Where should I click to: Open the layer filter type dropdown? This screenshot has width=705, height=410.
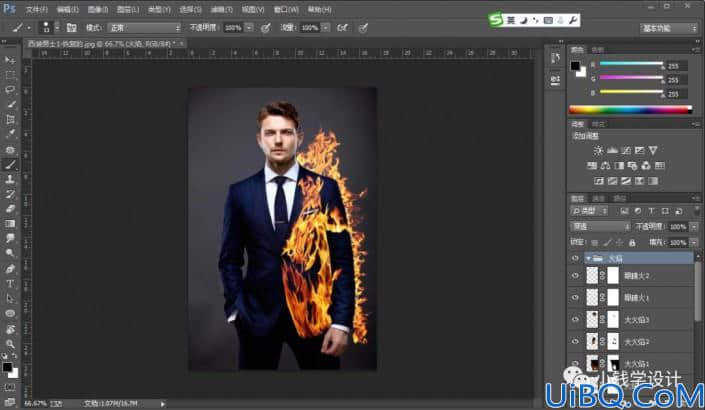589,211
